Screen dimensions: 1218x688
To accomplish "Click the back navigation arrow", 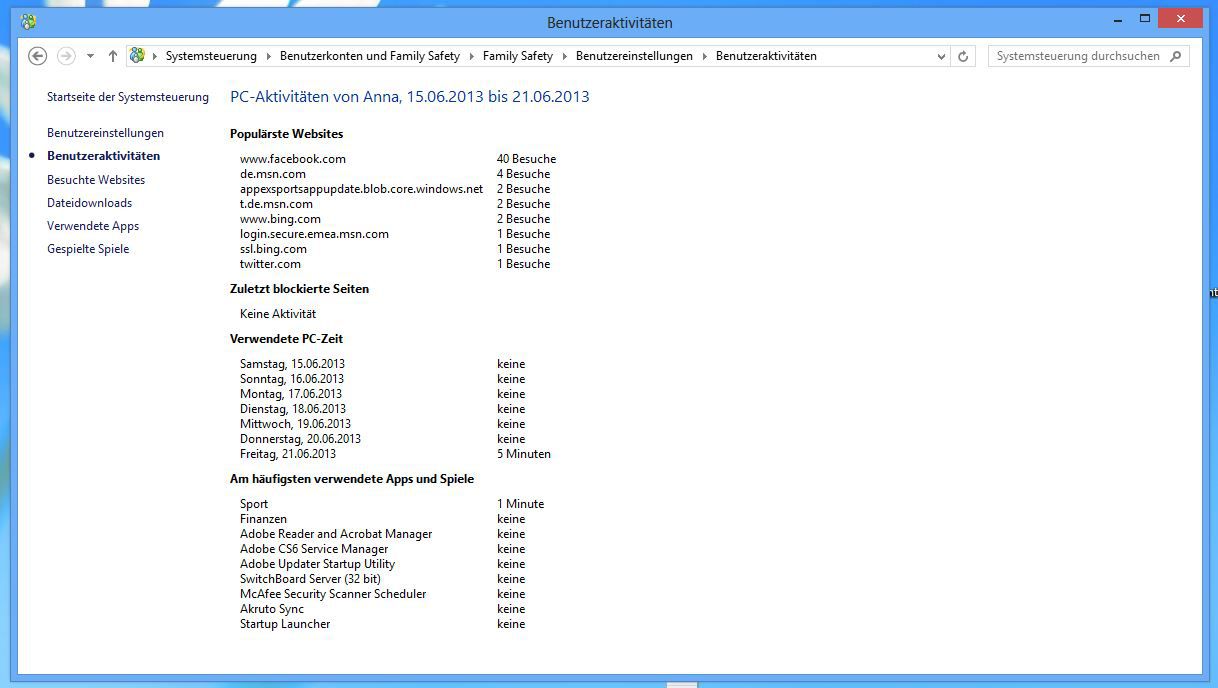I will 38,56.
